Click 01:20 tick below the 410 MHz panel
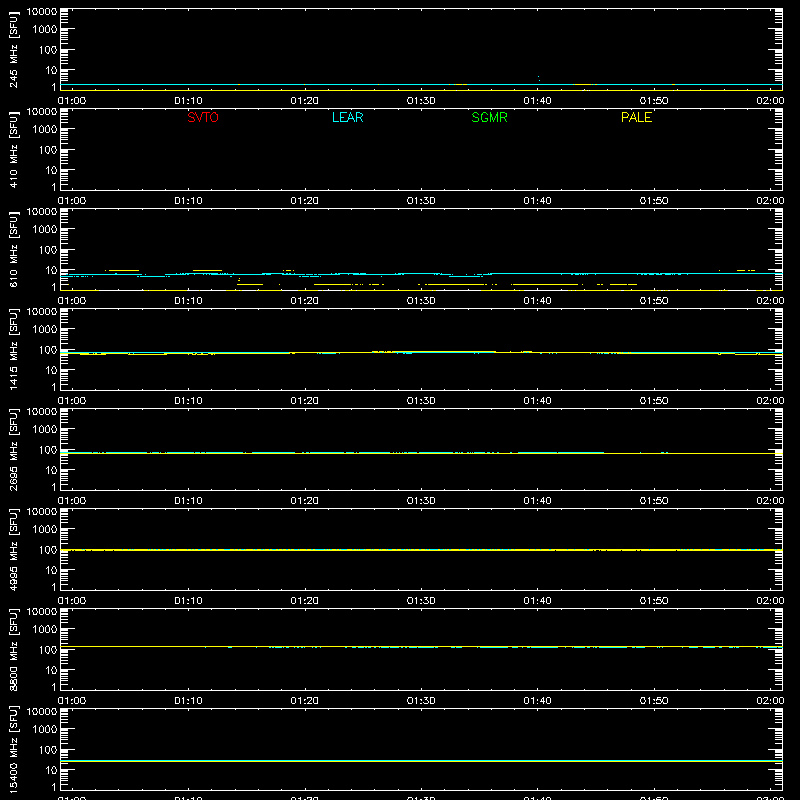Image resolution: width=800 pixels, height=800 pixels. [305, 201]
